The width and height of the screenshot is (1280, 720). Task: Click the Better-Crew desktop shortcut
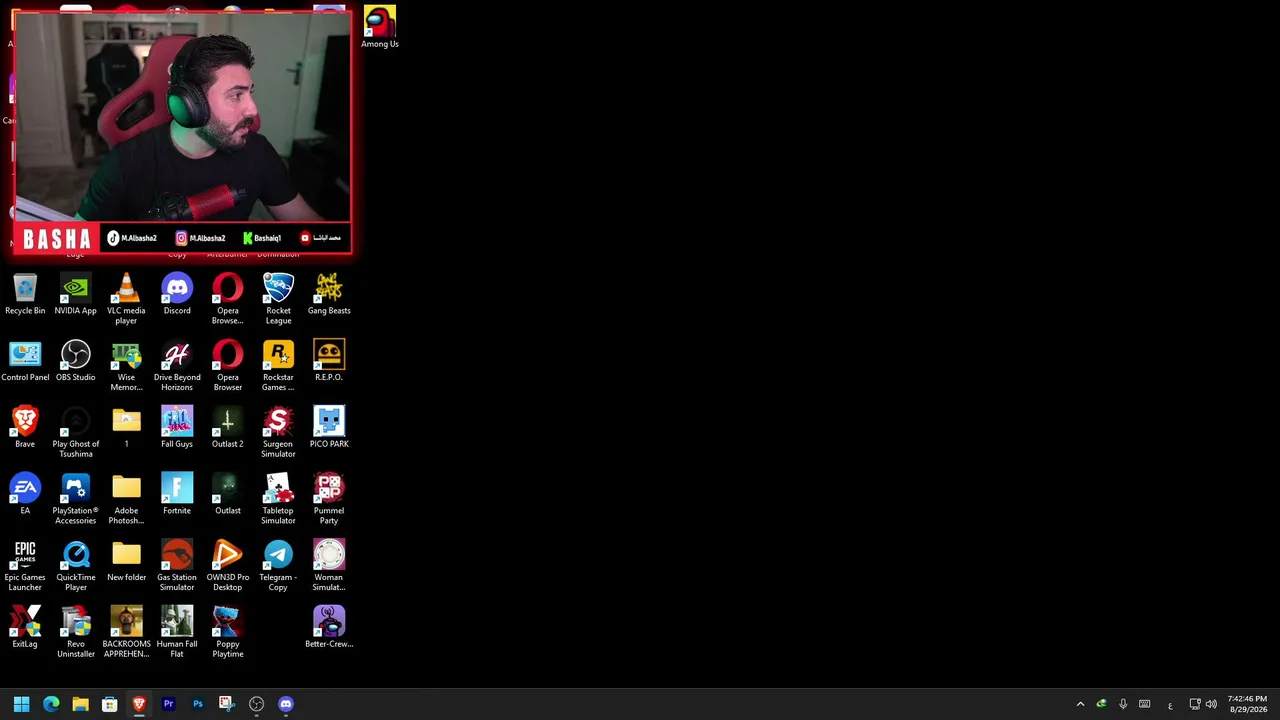pyautogui.click(x=329, y=627)
